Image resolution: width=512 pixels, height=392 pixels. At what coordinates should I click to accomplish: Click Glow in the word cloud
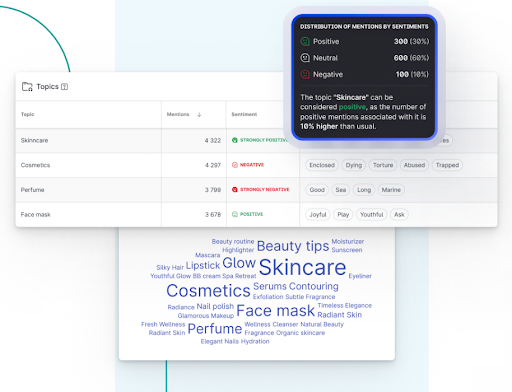click(x=239, y=263)
